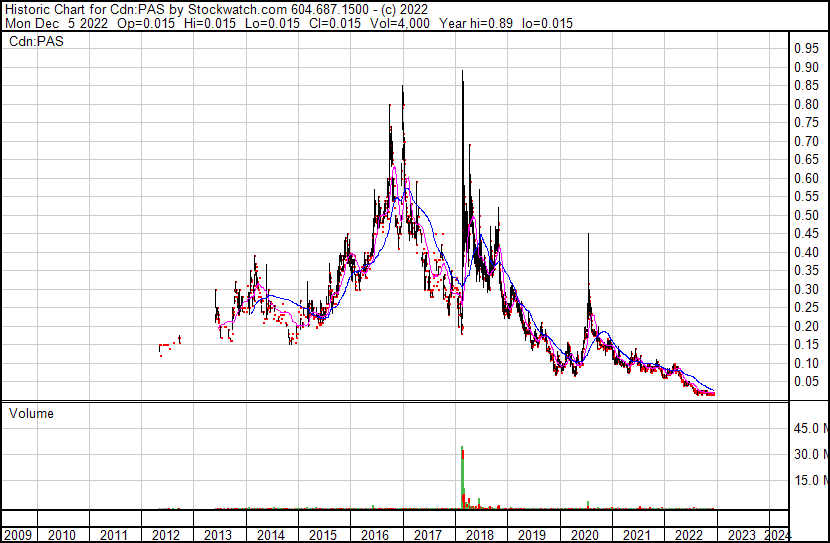Image resolution: width=830 pixels, height=543 pixels.
Task: Click the 2024 year label on time axis
Action: (x=776, y=534)
